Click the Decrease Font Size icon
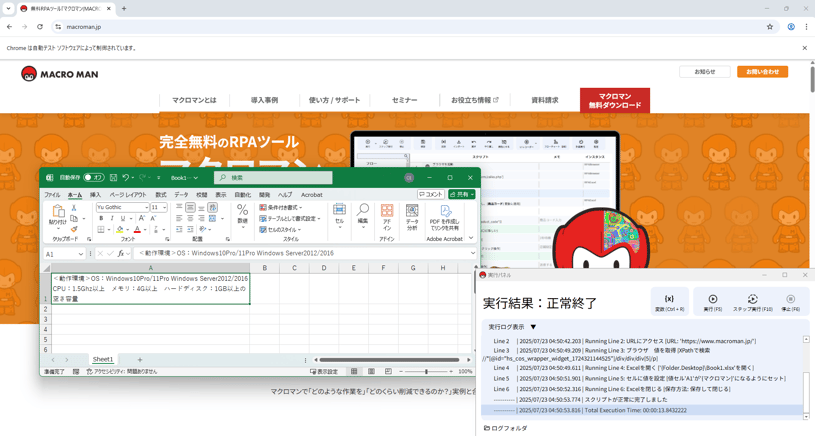This screenshot has height=436, width=815. pyautogui.click(x=154, y=218)
